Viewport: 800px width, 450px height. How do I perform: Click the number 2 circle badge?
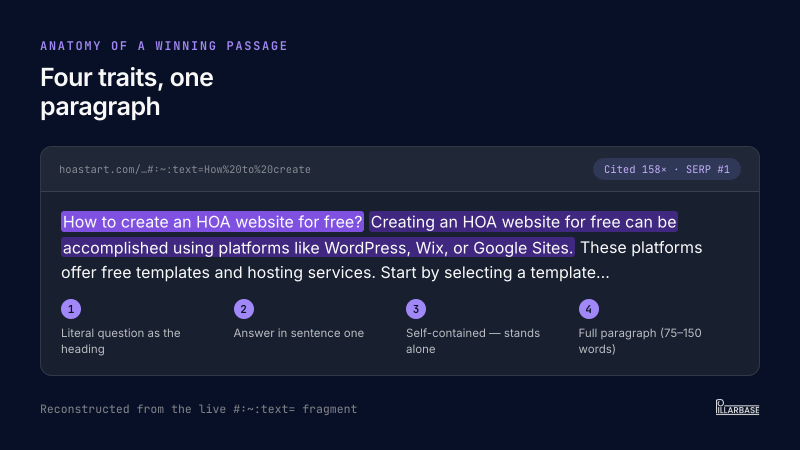[243, 309]
